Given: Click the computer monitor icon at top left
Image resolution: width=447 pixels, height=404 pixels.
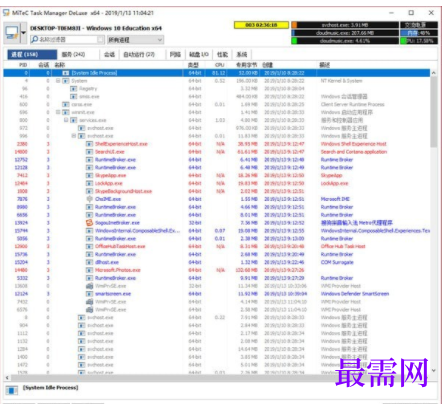Looking at the screenshot, I should pos(12,33).
